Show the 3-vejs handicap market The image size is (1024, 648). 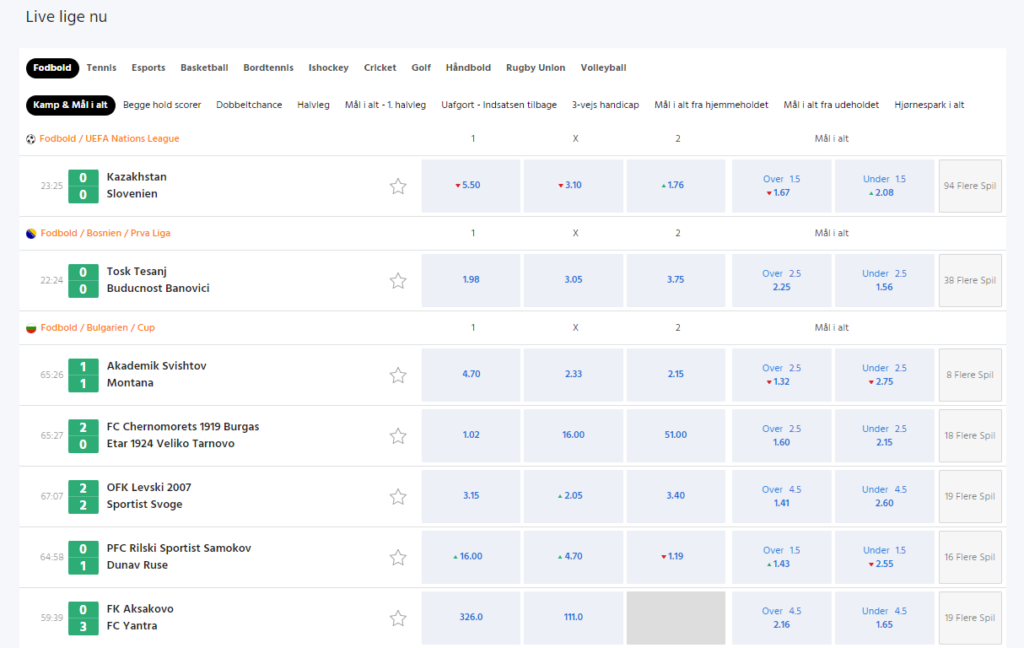tap(605, 105)
